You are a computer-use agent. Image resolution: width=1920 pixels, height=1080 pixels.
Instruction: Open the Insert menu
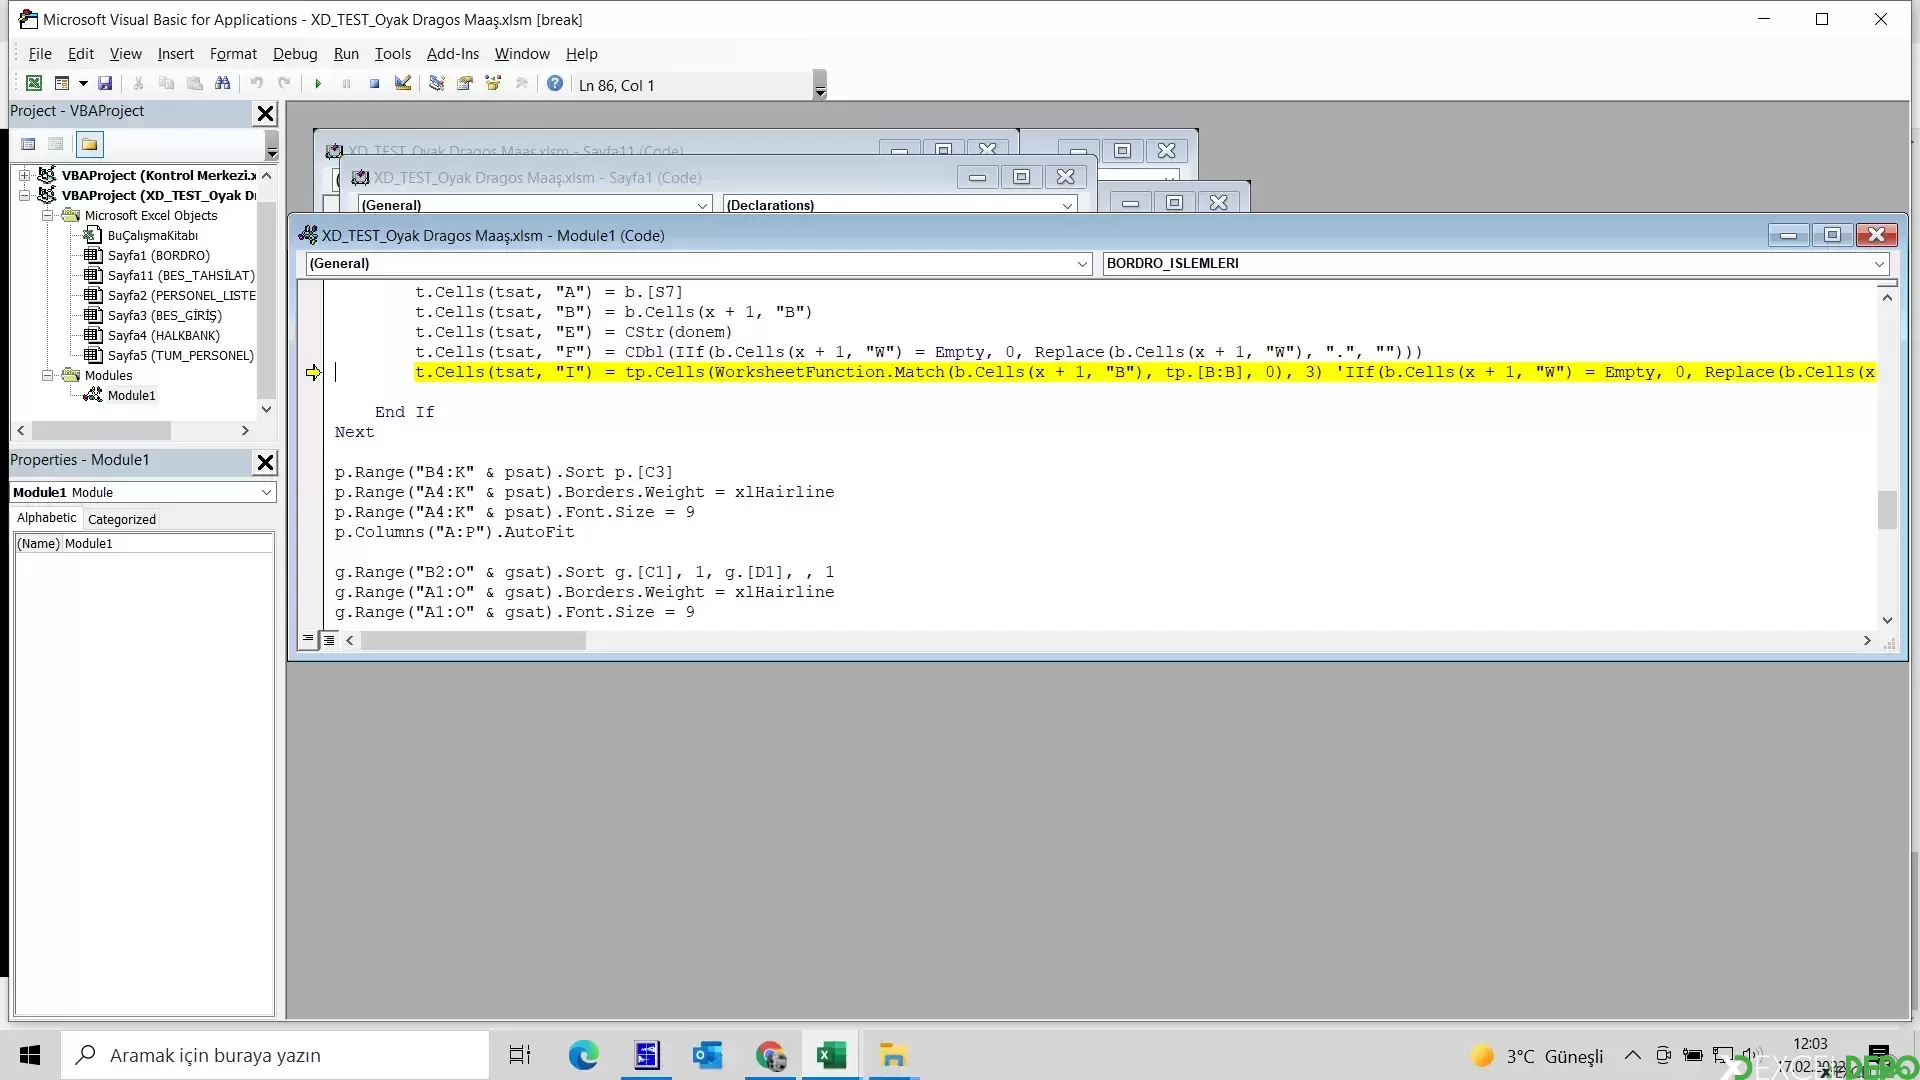tap(176, 54)
